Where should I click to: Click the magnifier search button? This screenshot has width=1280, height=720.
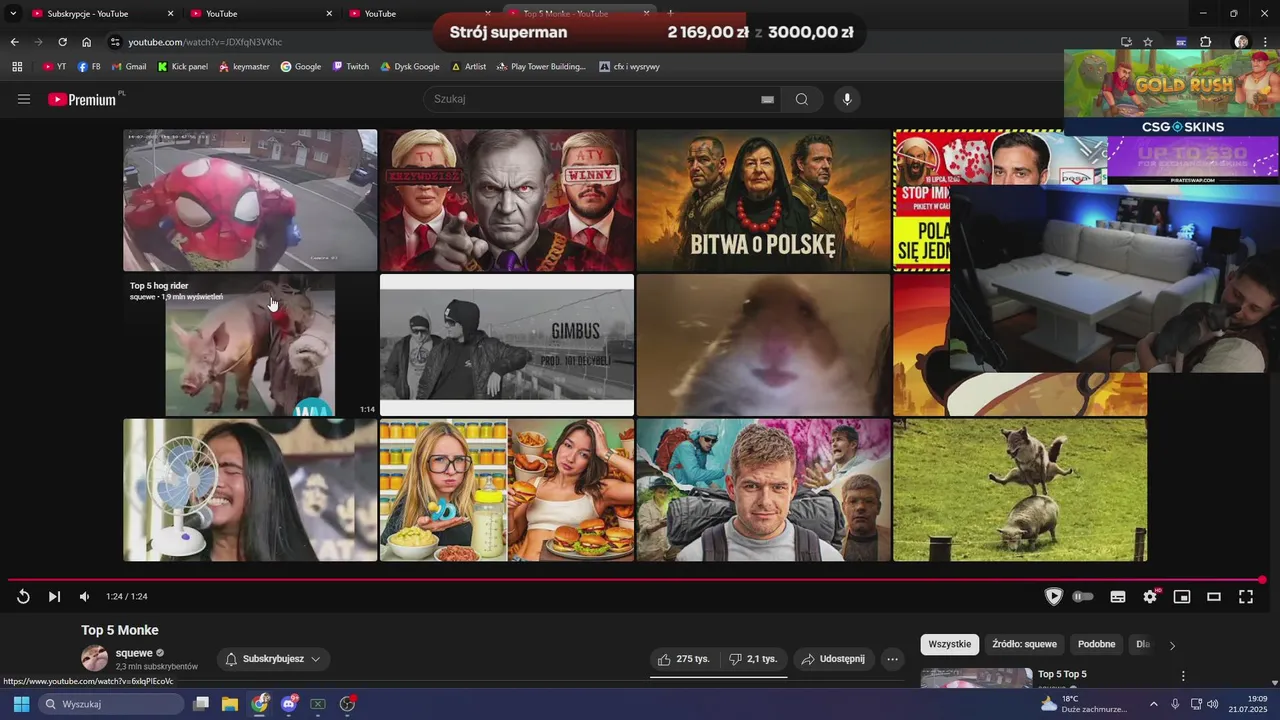click(801, 99)
